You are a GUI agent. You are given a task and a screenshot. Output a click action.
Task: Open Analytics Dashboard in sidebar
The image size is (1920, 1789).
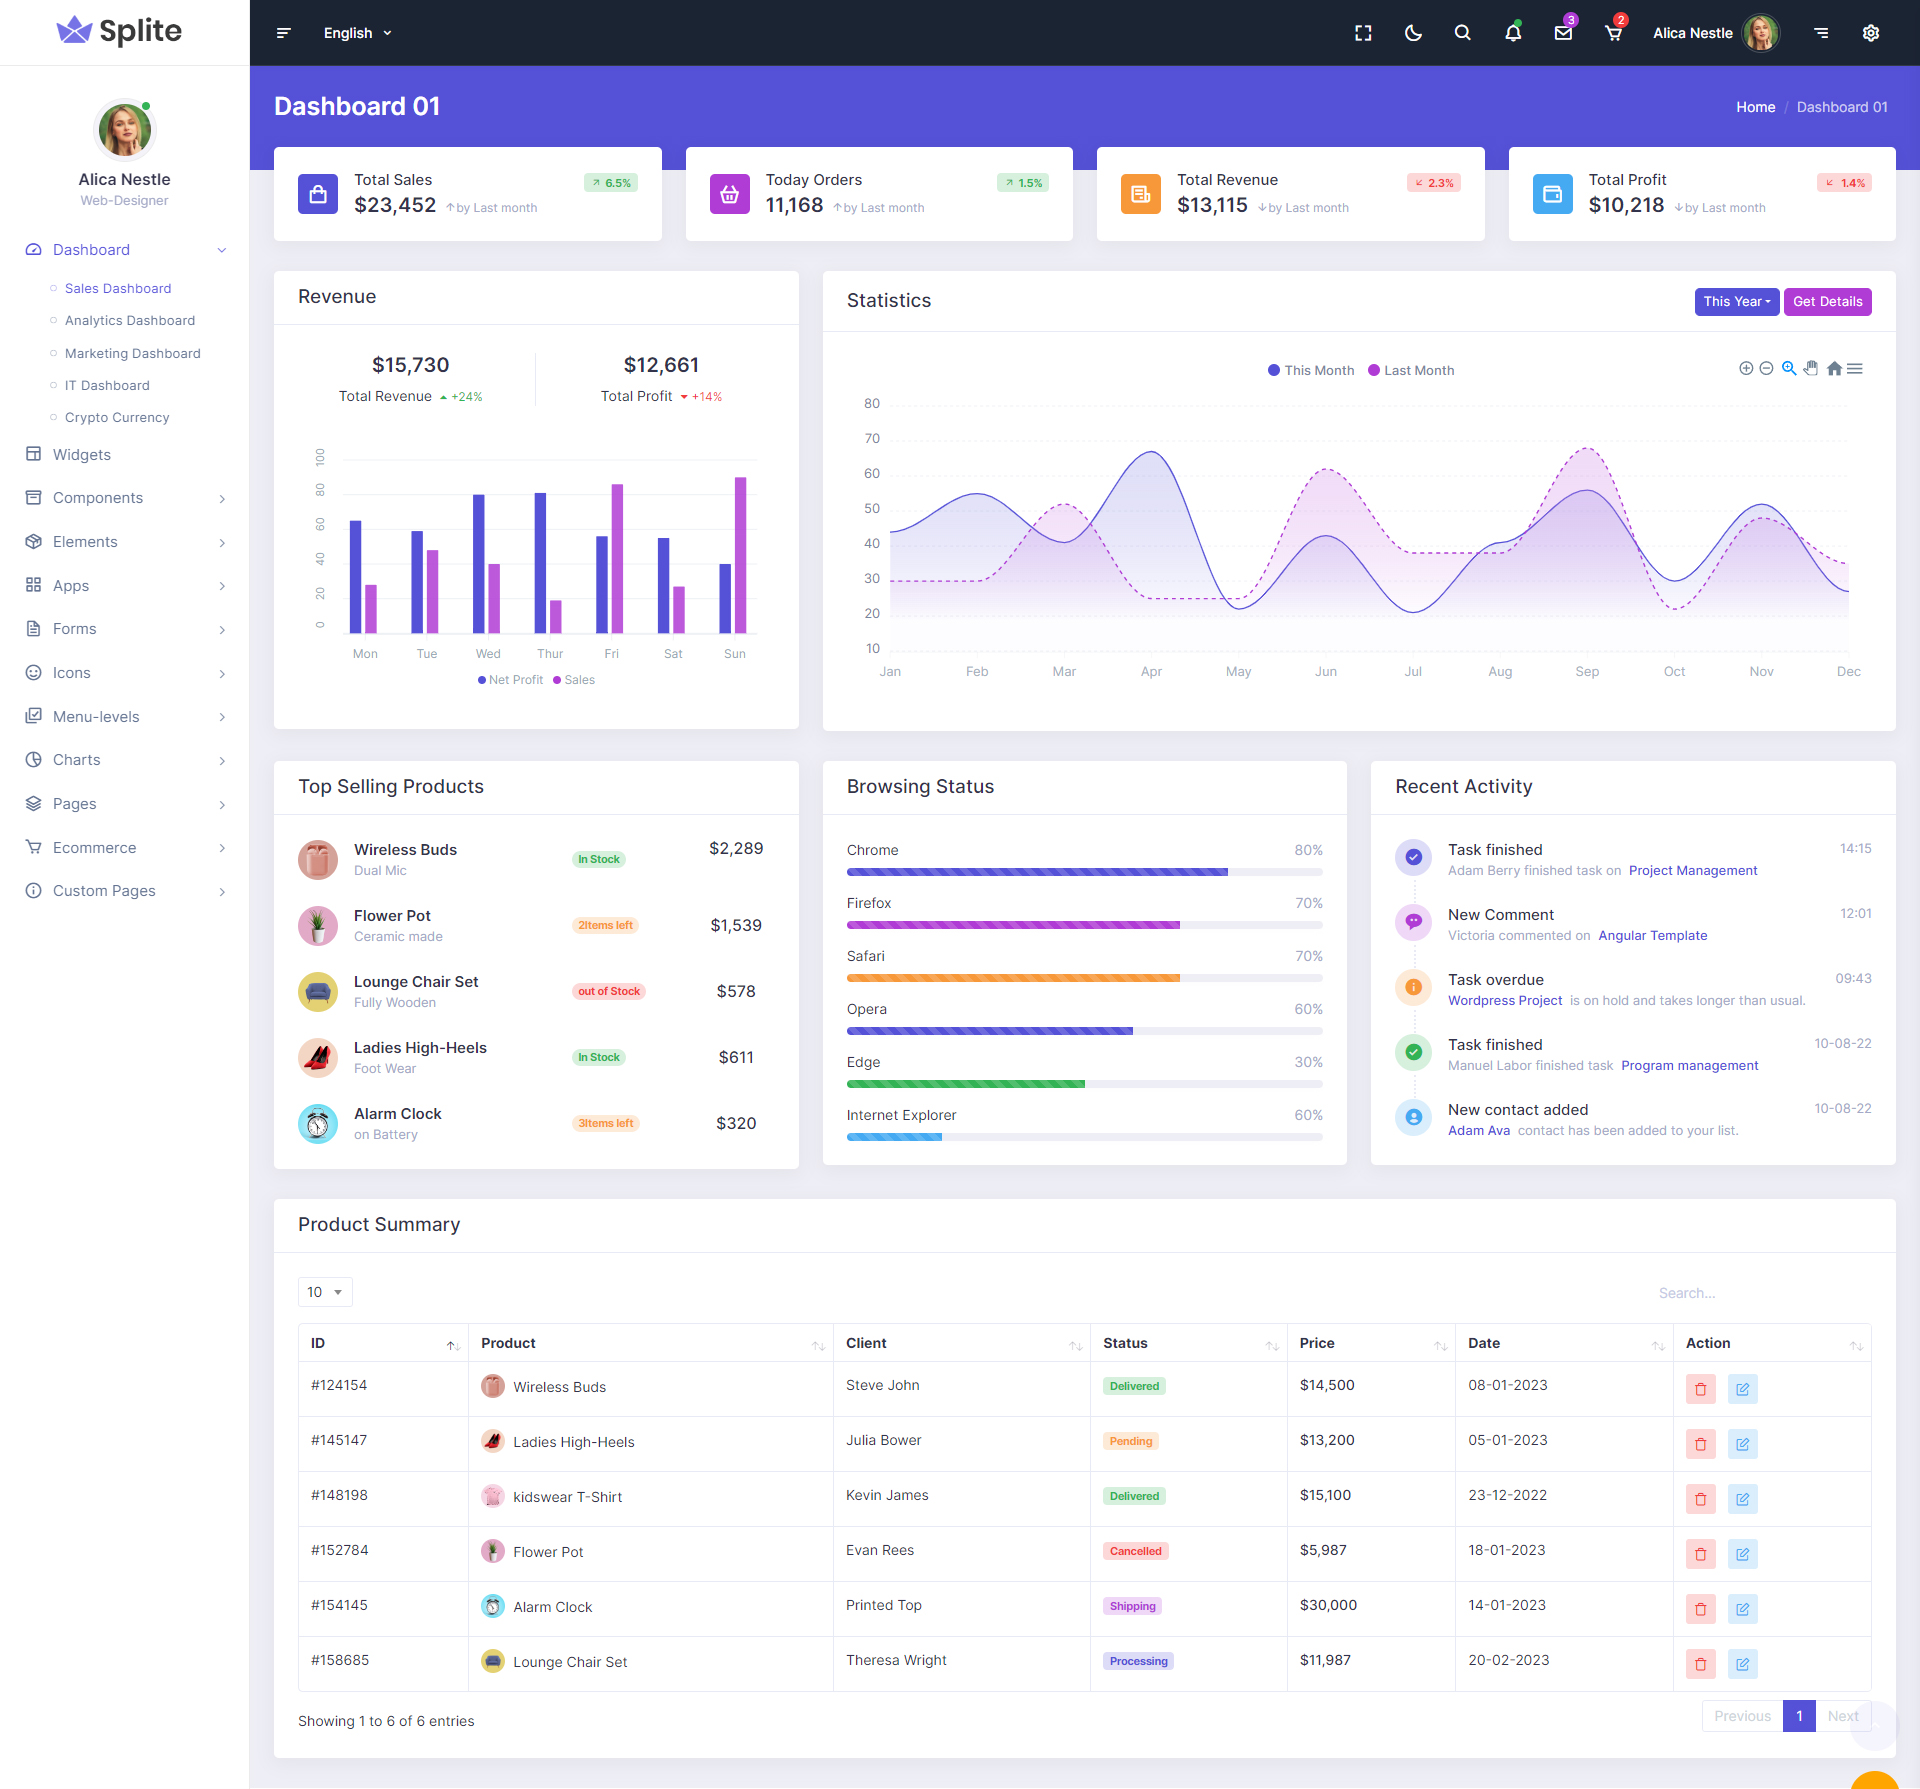coord(130,320)
